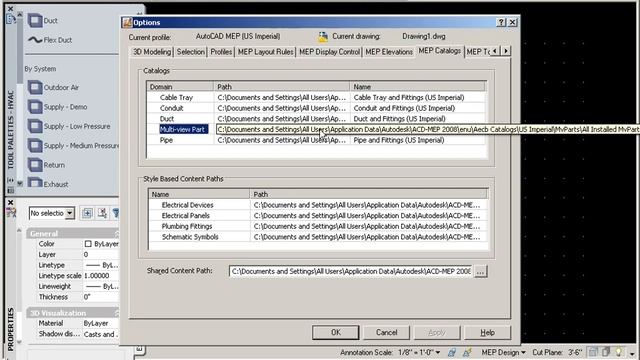Screen dimensions: 640x360
Task: Select the Cable Tray catalog row
Action: (x=316, y=98)
